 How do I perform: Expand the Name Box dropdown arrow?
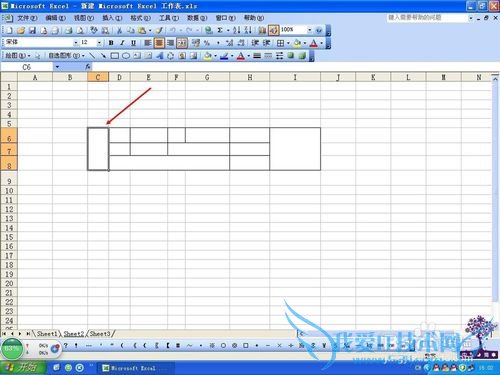click(x=57, y=67)
